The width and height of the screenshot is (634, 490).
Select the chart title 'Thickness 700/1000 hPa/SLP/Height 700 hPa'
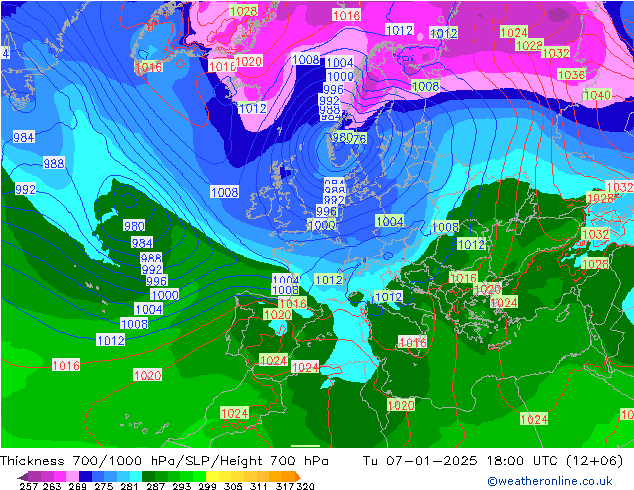[164, 461]
